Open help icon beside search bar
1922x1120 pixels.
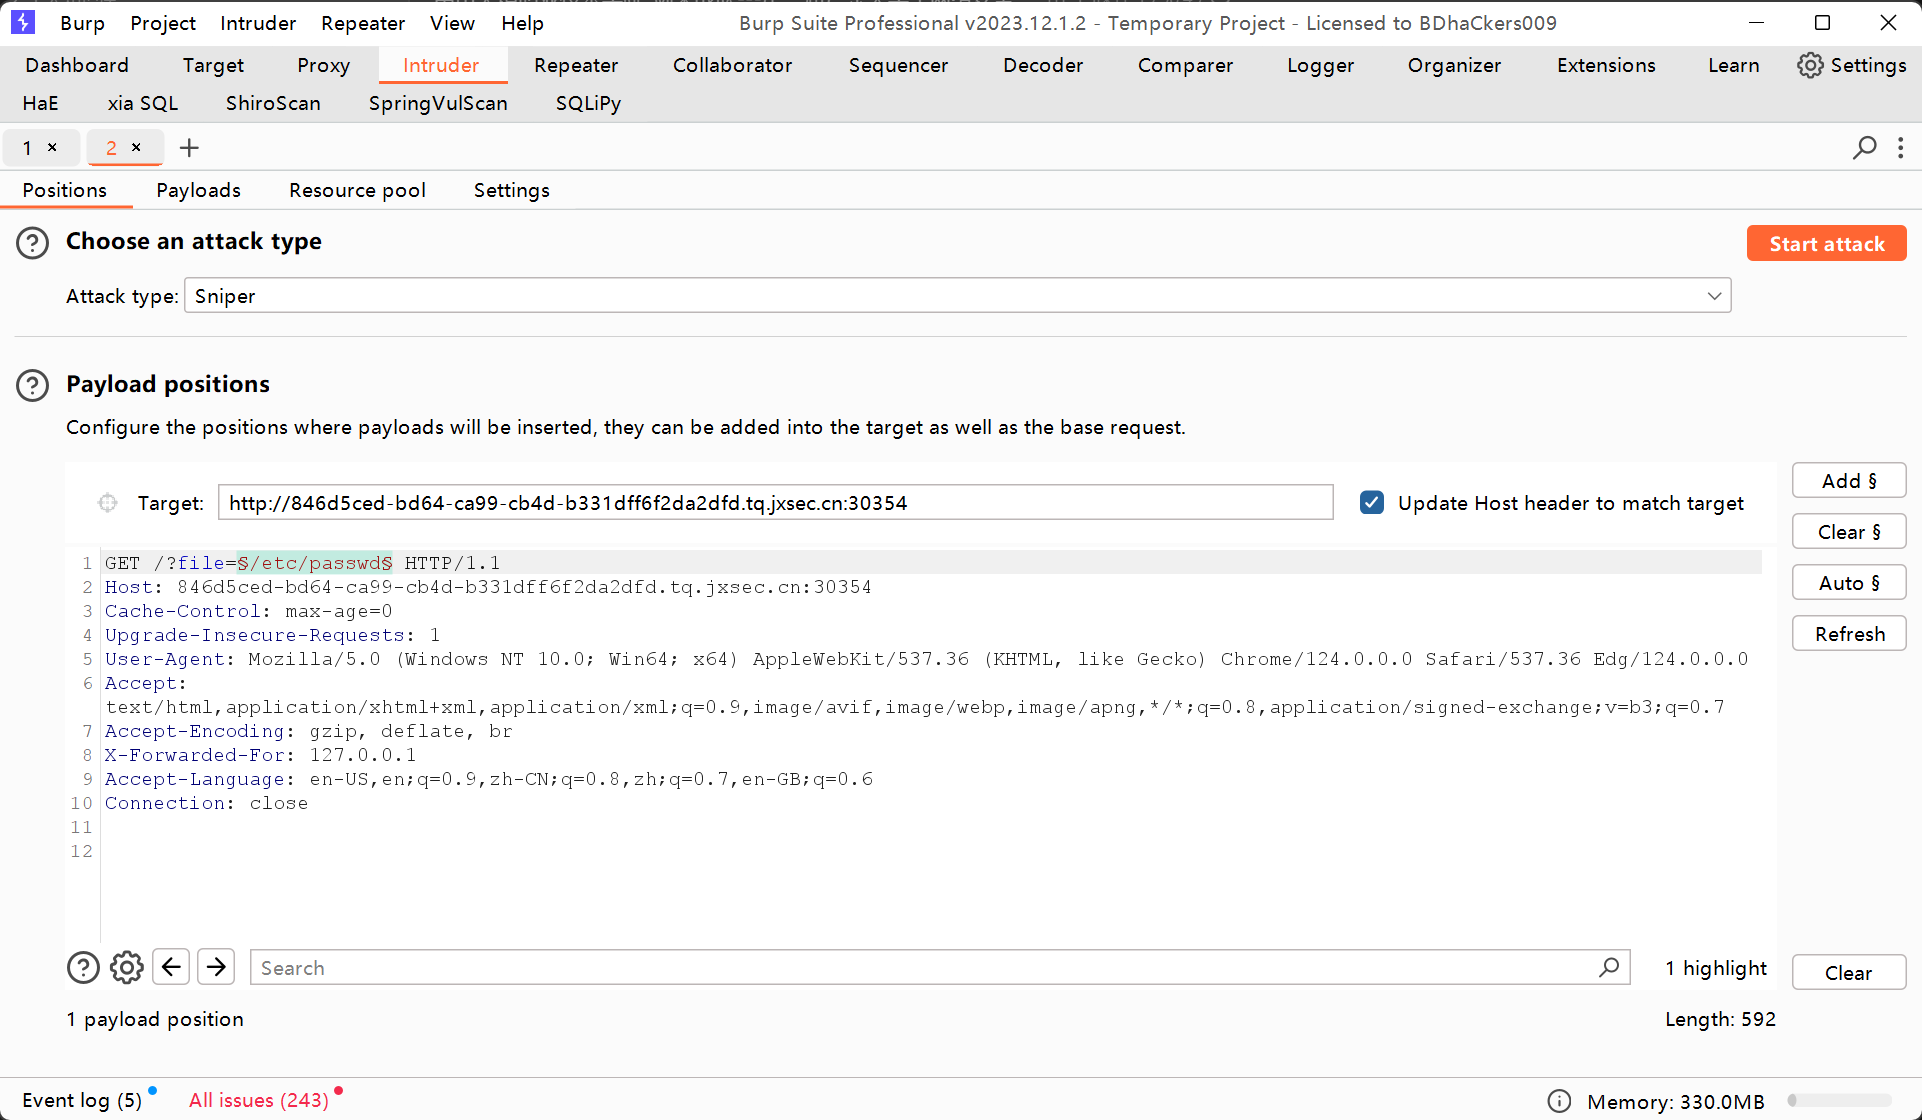click(x=83, y=967)
